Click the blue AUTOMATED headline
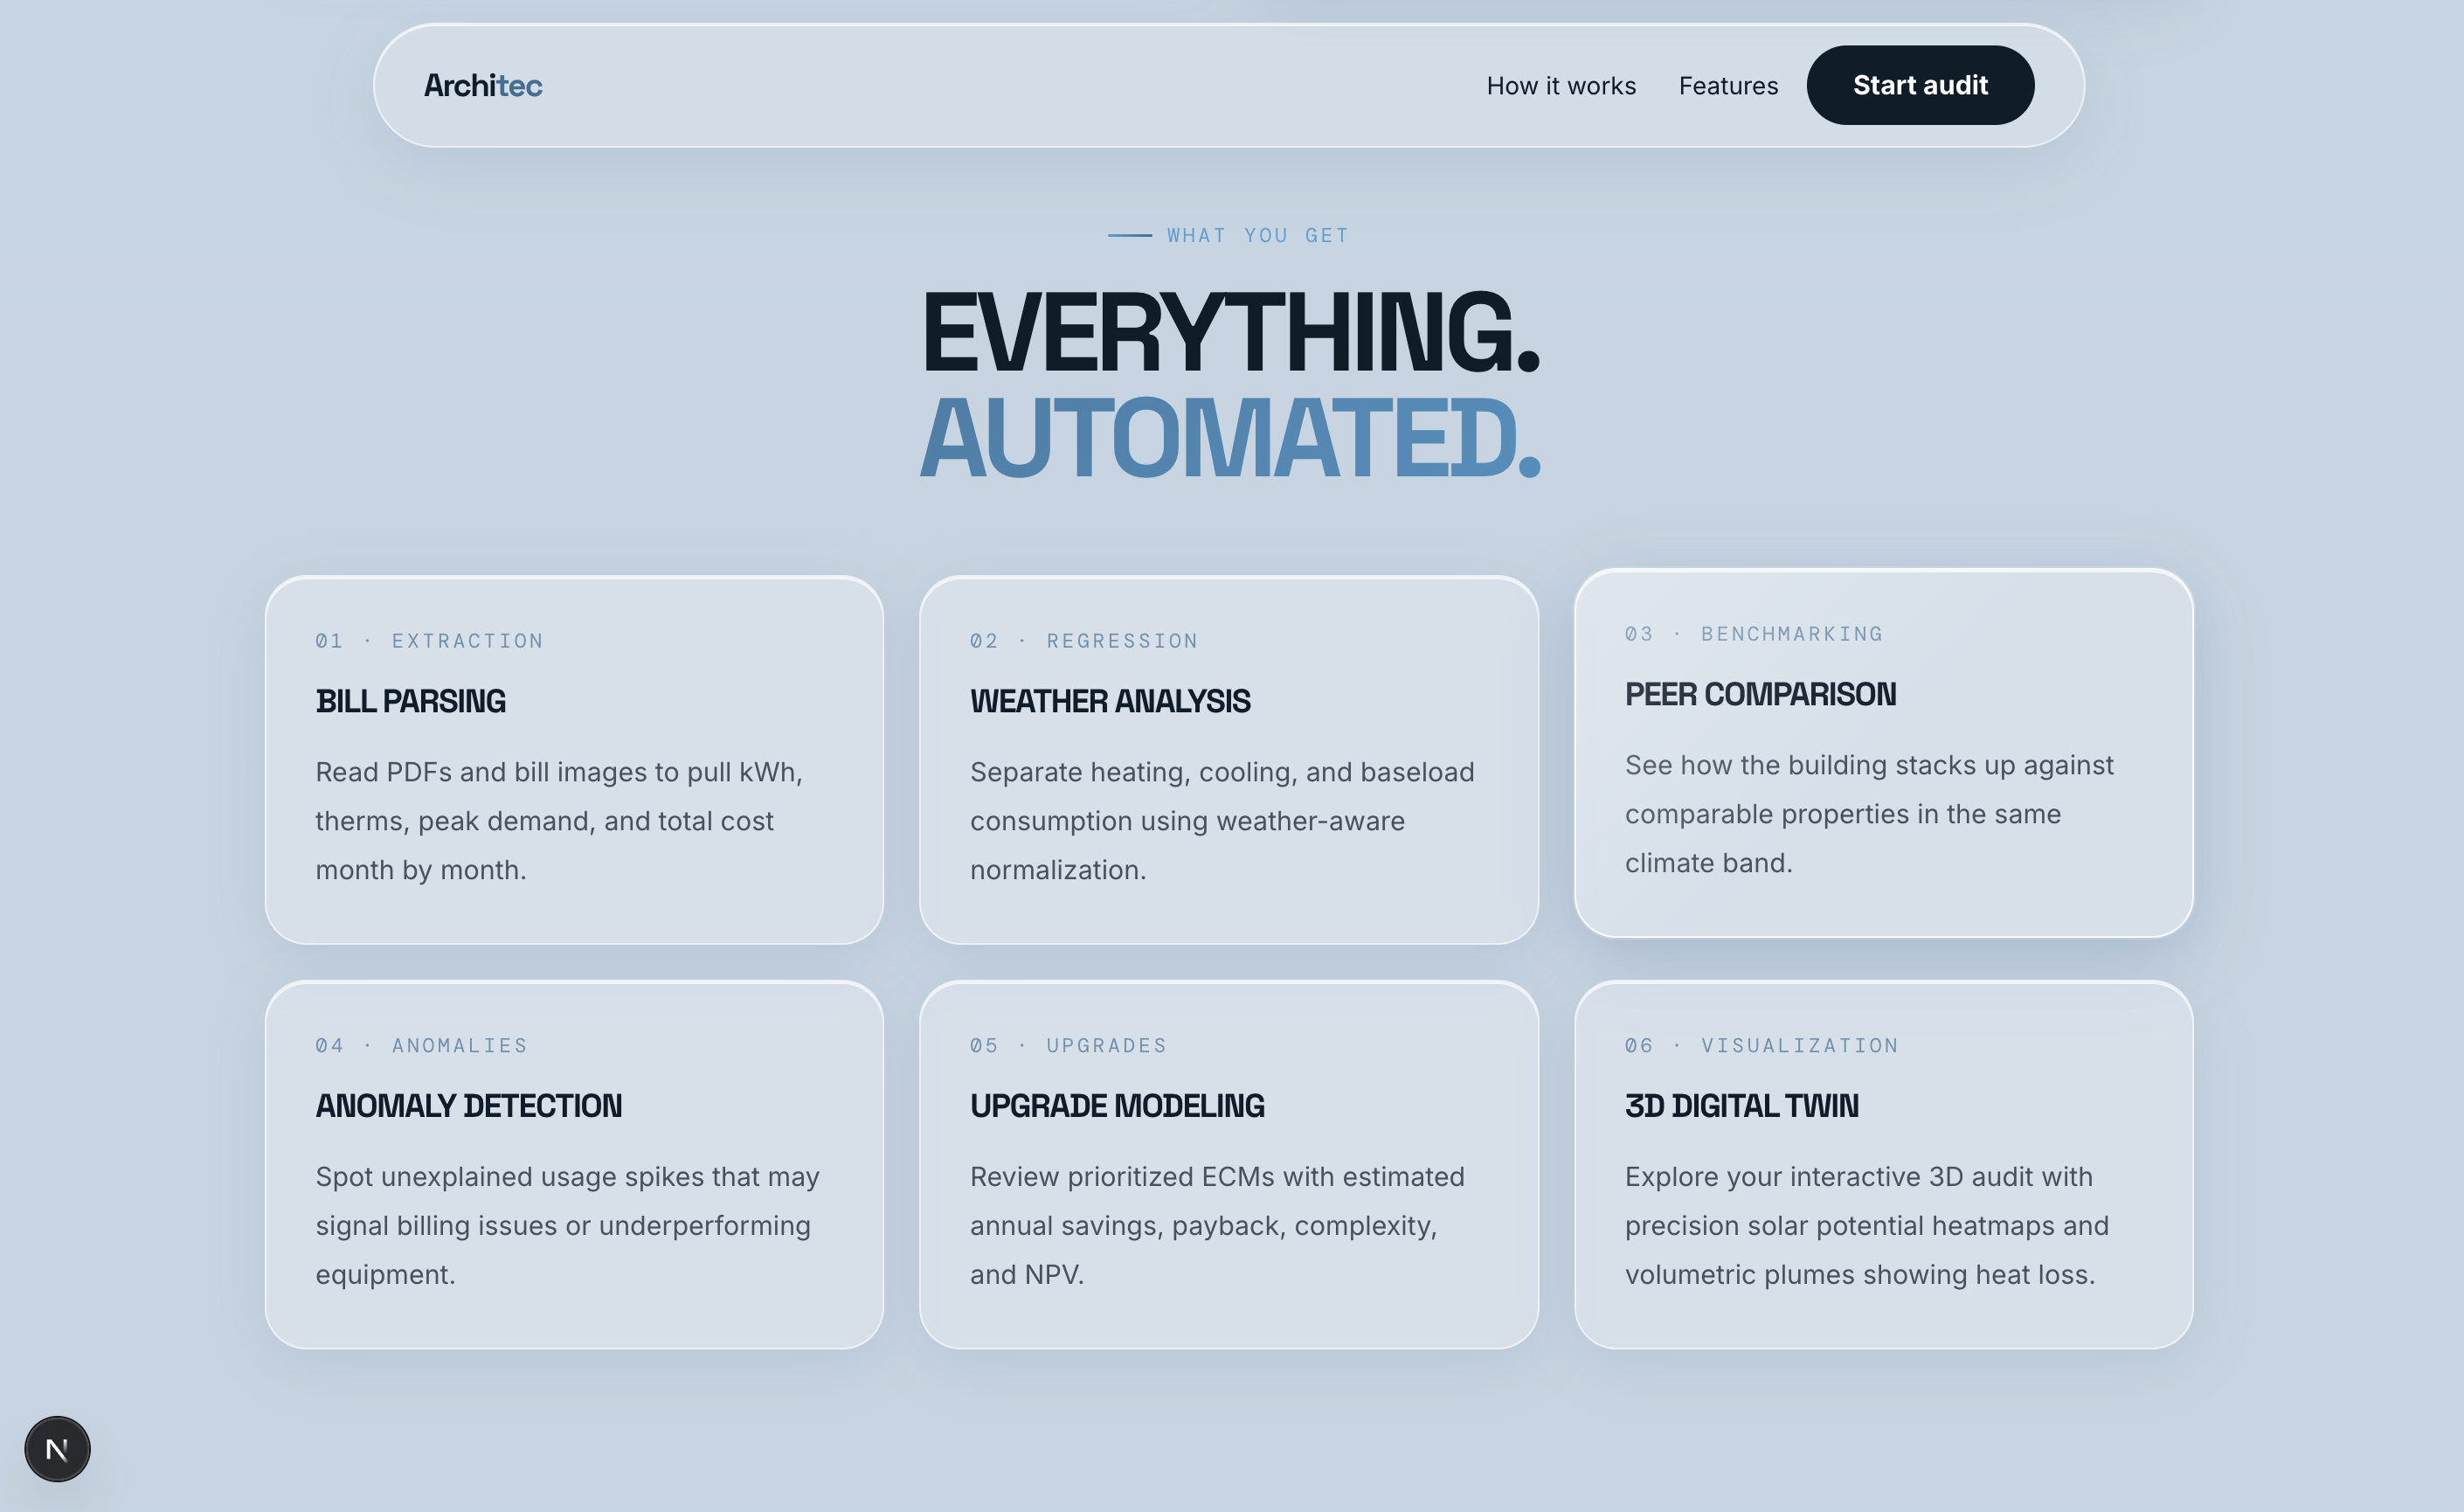This screenshot has width=2464, height=1512. 1229,438
